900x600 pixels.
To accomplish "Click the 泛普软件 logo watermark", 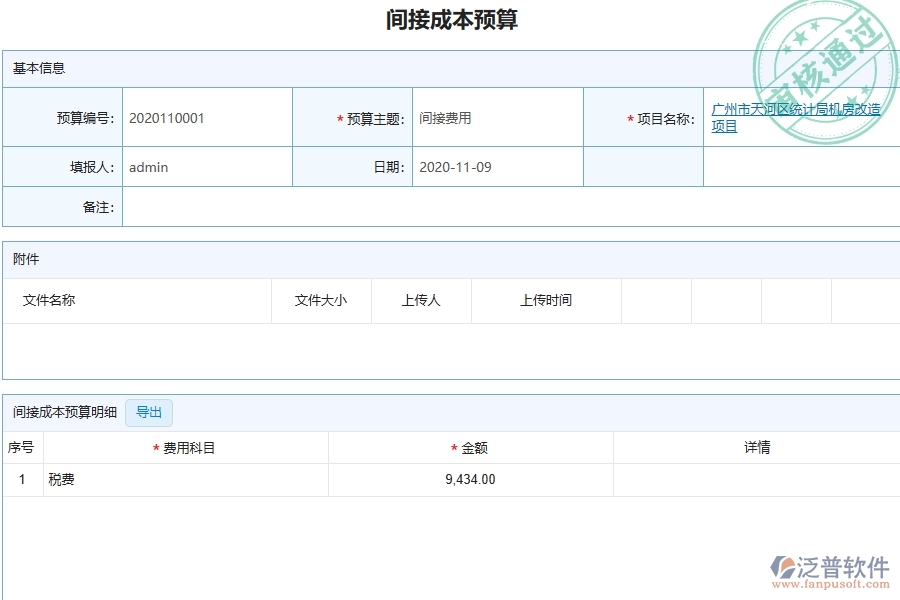I will click(829, 569).
